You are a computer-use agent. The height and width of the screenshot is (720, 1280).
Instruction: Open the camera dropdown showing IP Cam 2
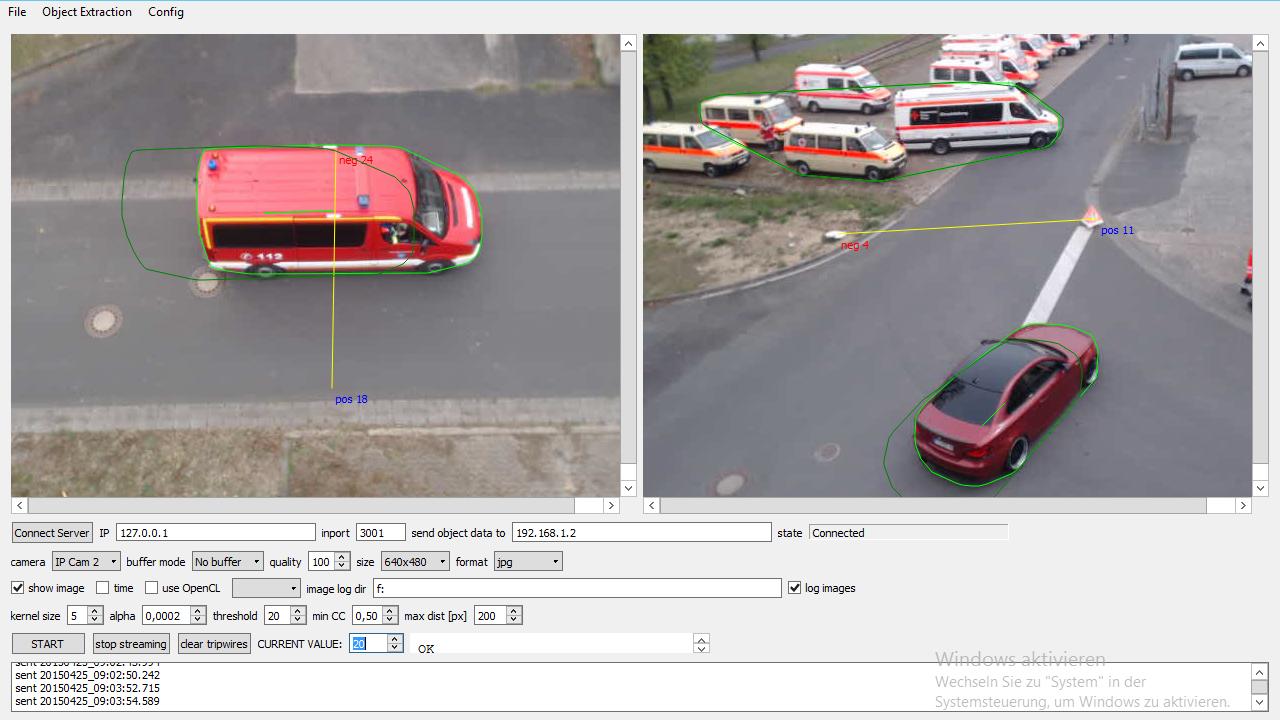[x=86, y=562]
